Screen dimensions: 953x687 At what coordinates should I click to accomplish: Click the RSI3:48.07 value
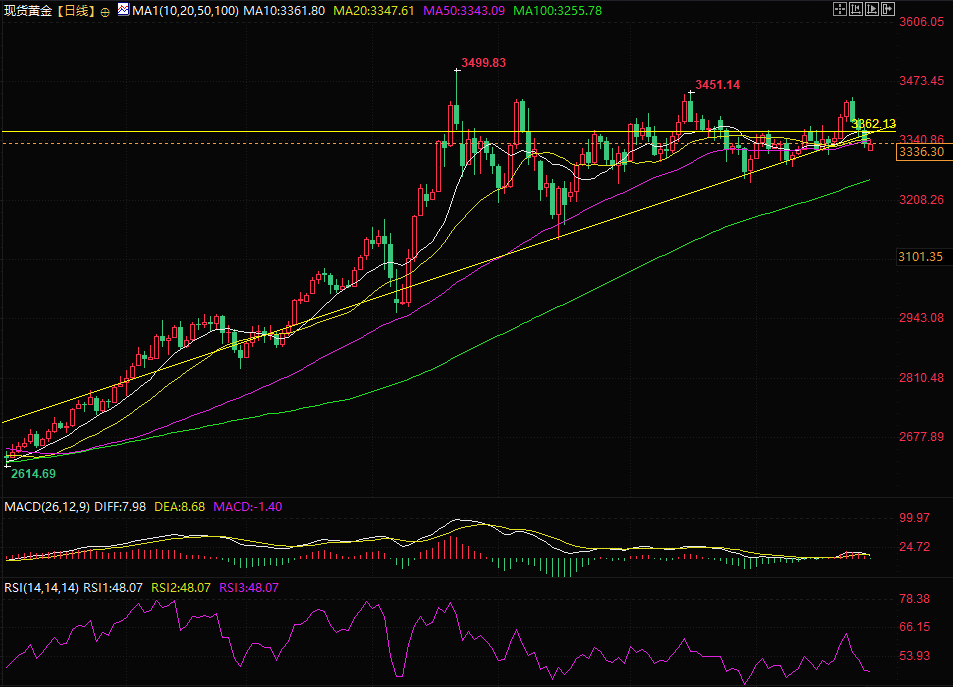pyautogui.click(x=249, y=588)
